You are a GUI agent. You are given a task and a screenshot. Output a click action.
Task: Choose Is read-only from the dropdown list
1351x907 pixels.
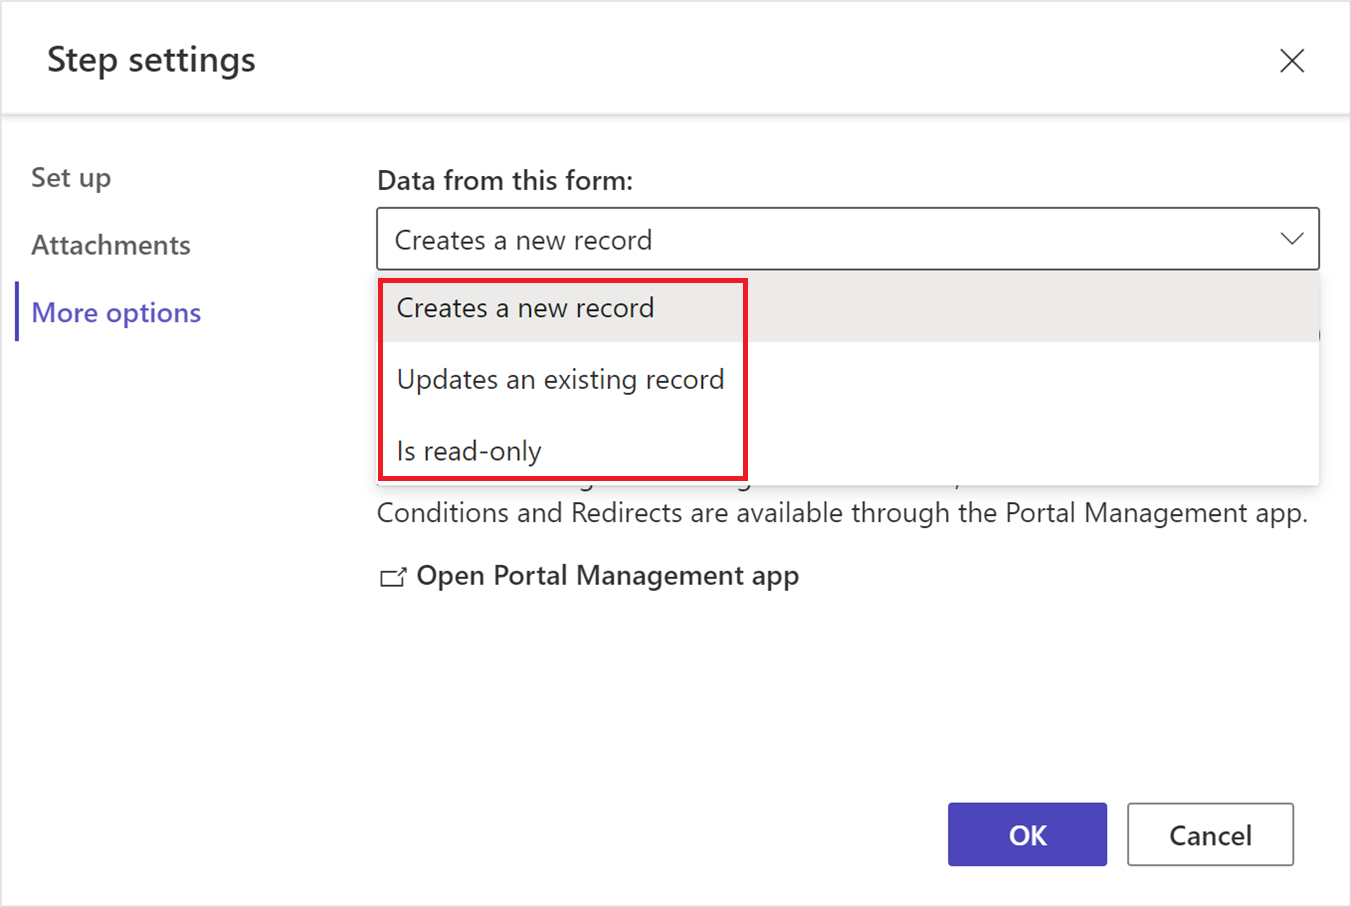click(x=468, y=451)
